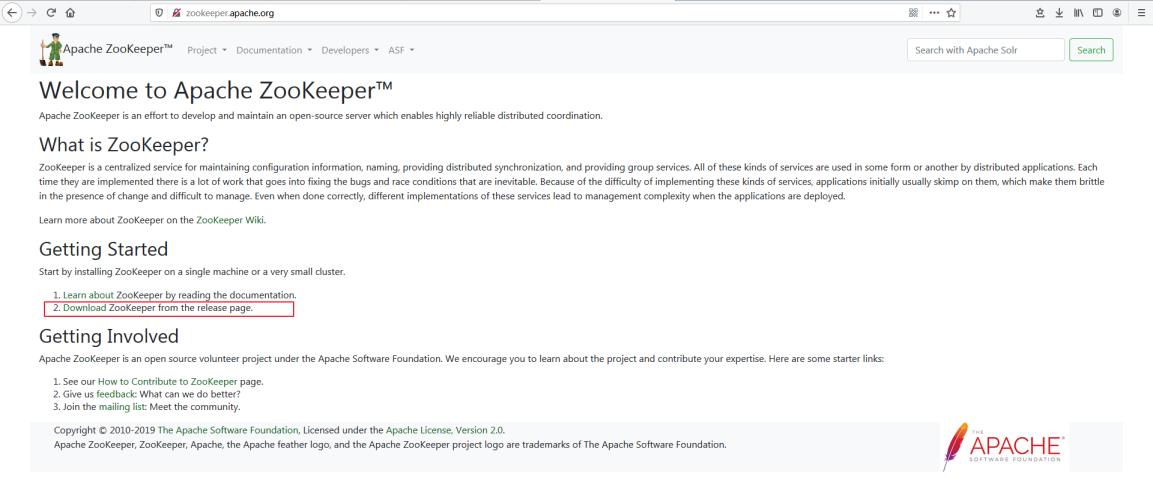Click the Welcome to Apache ZooKeeper heading
Screen dimensions: 1153x479
(216, 91)
